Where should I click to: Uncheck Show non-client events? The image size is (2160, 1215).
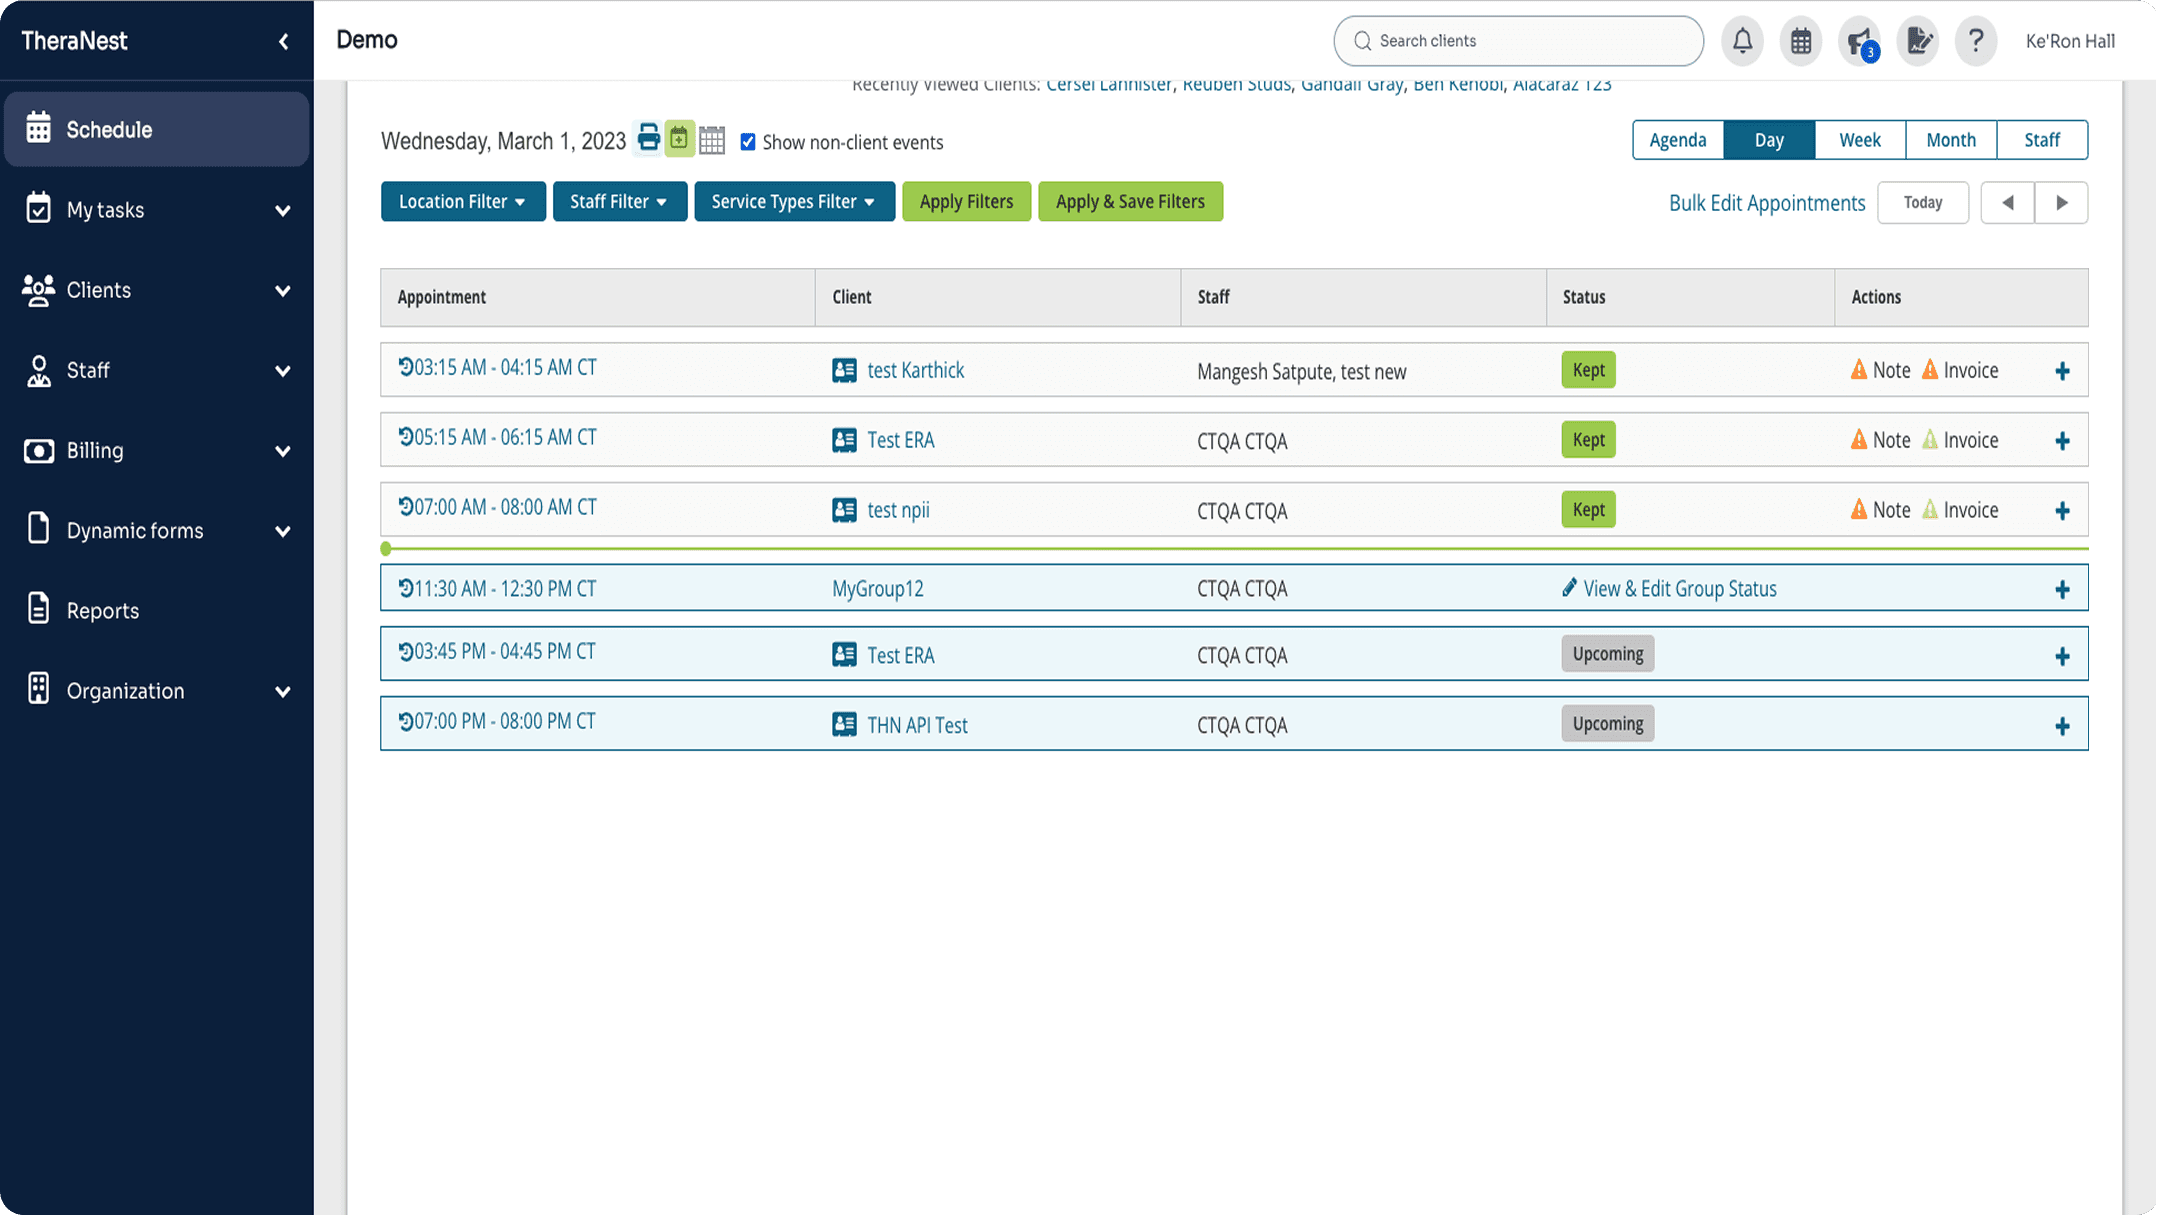click(x=748, y=142)
